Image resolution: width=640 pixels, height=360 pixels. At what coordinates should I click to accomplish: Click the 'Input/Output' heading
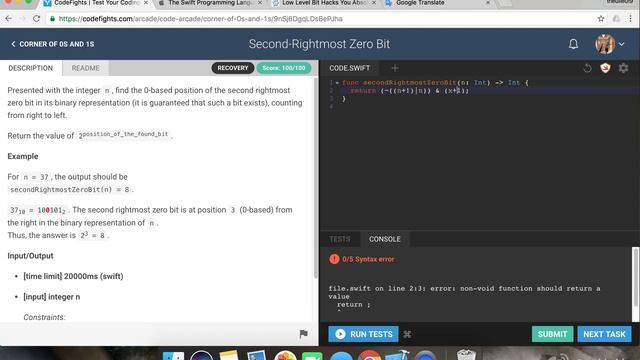[x=31, y=256]
